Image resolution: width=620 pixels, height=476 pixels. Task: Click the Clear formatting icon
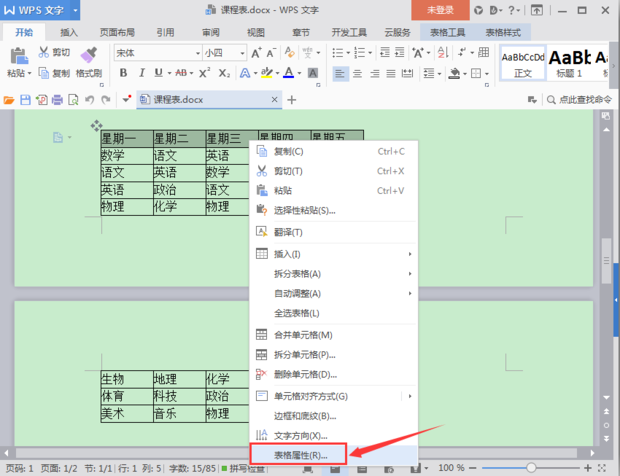[289, 52]
